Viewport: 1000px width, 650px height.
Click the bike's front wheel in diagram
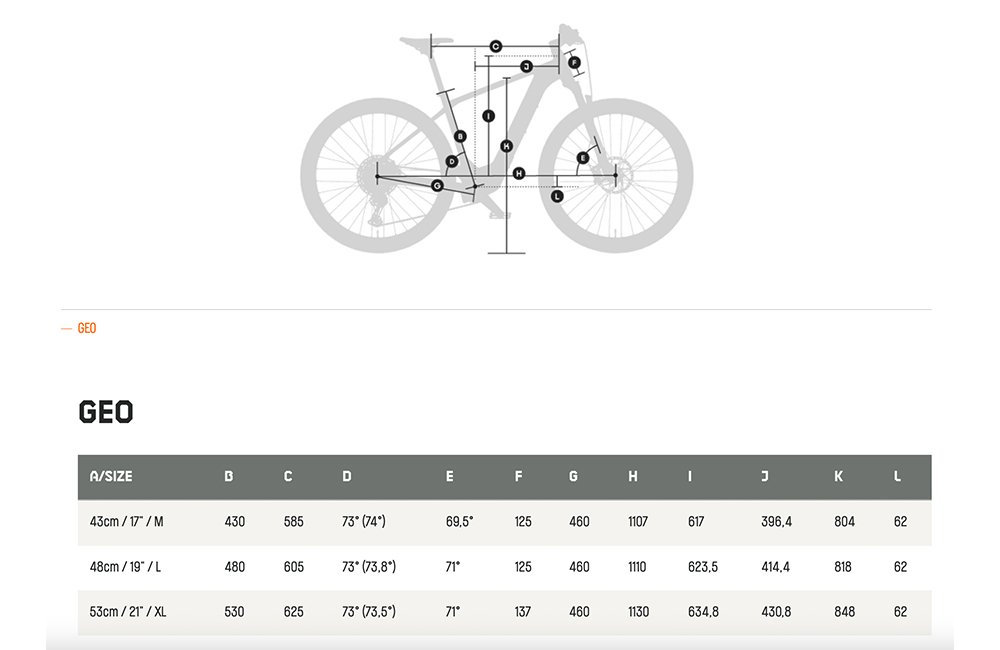coord(615,175)
